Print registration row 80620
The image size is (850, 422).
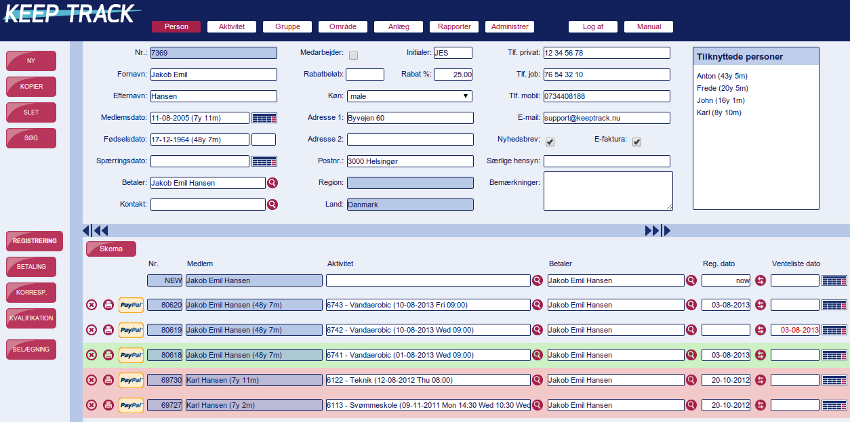coord(108,305)
